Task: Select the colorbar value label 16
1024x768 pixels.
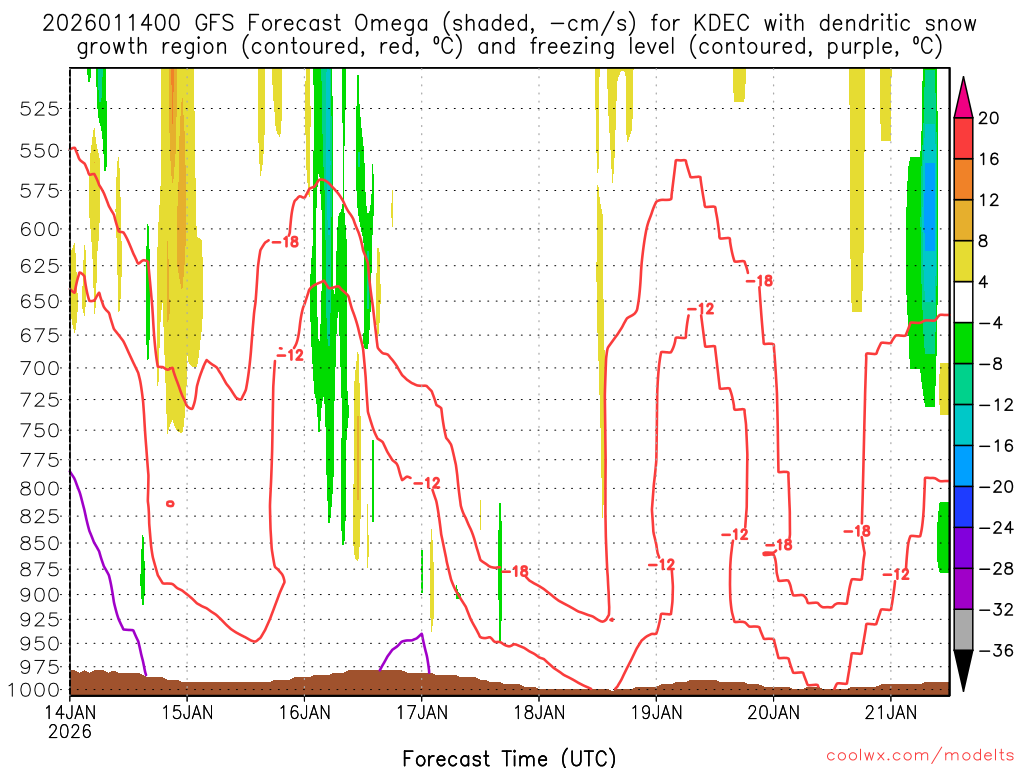Action: (989, 159)
